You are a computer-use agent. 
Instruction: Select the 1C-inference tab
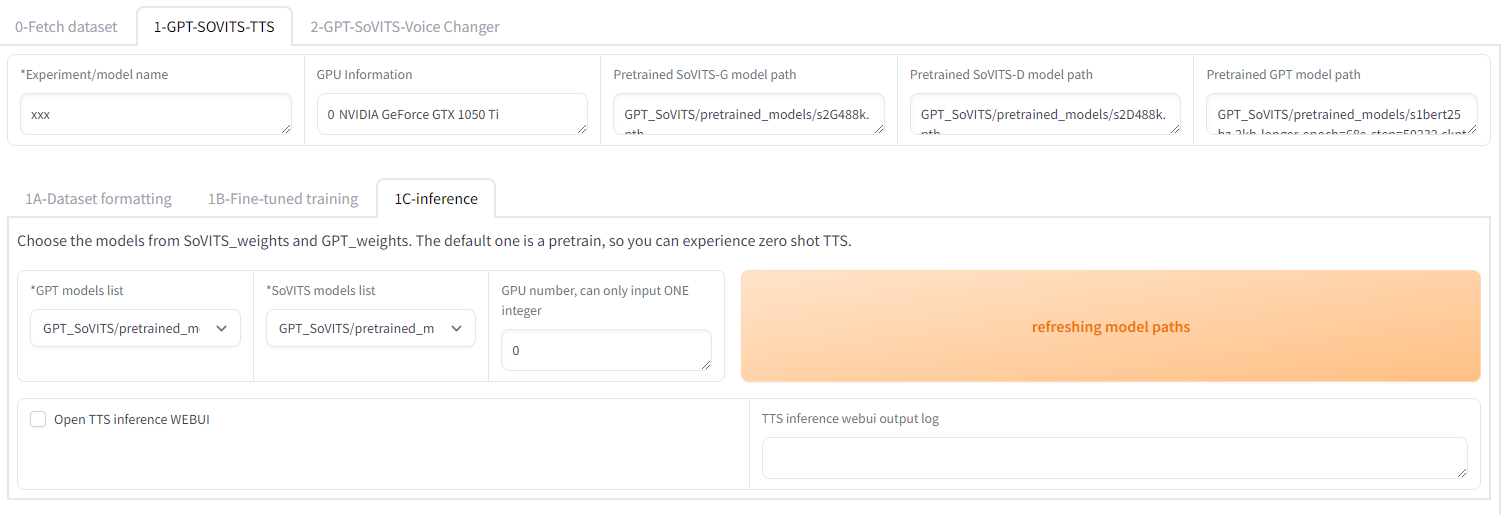point(435,199)
